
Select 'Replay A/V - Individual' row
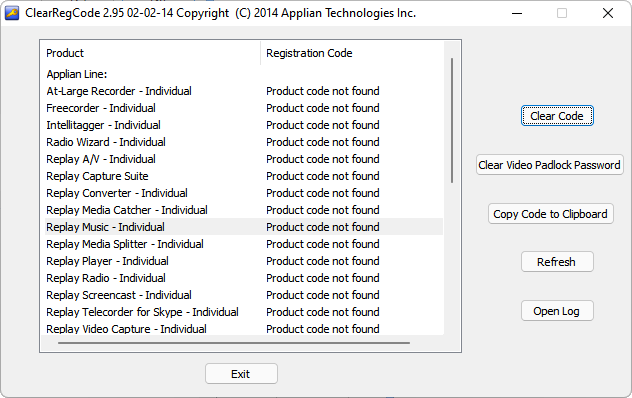coord(244,159)
